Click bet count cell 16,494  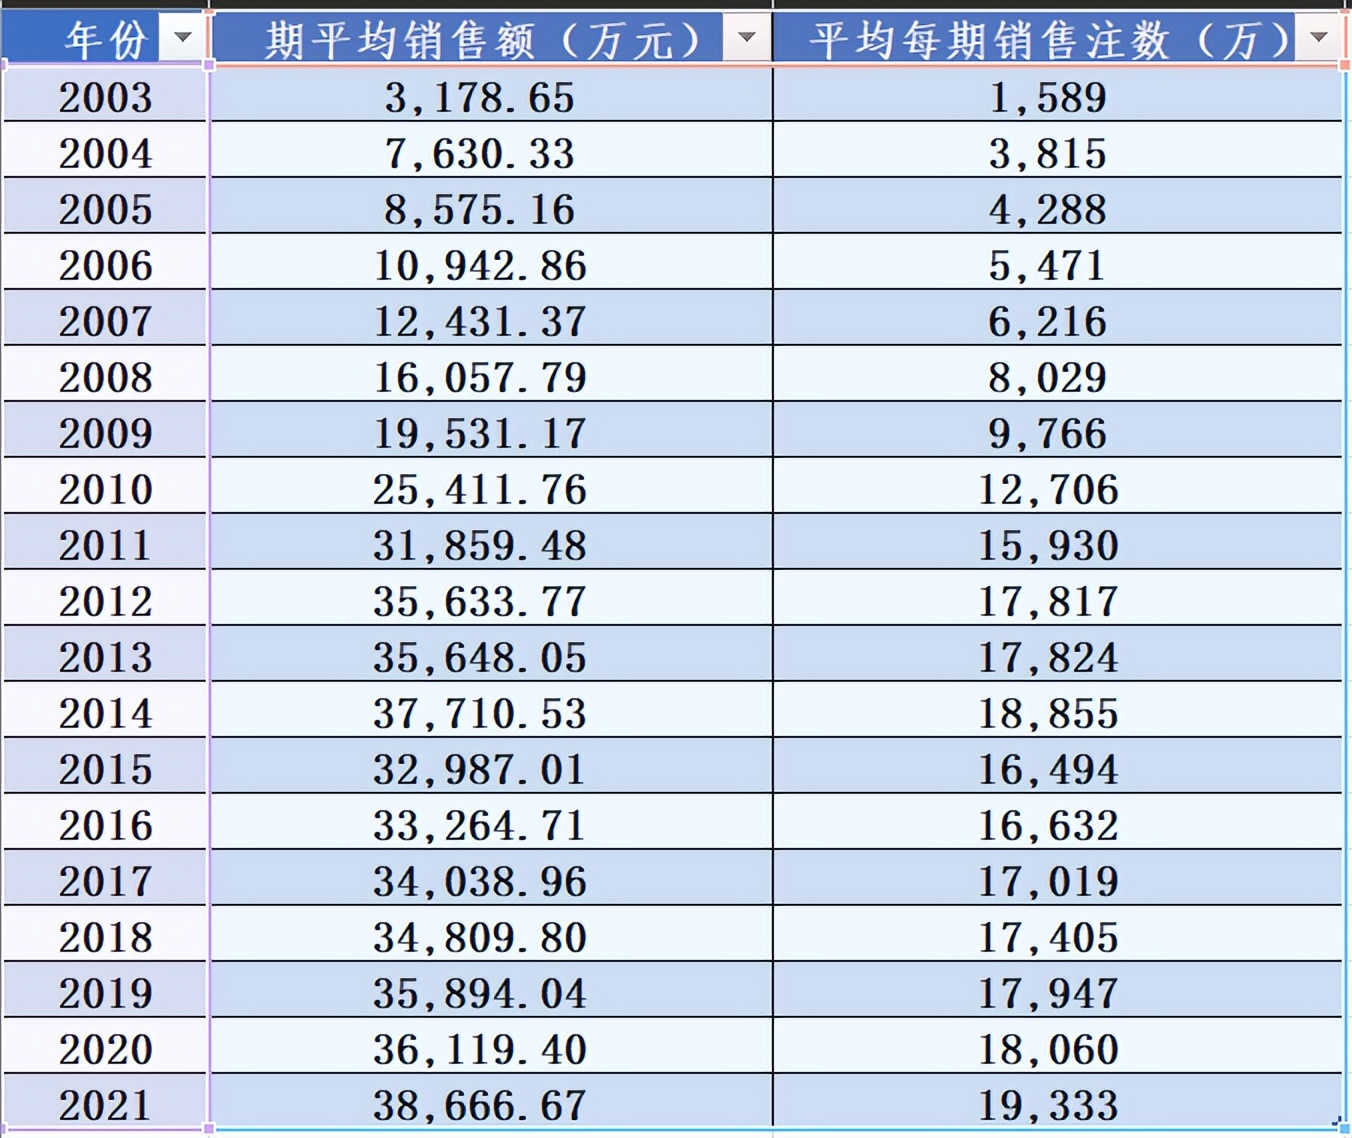pyautogui.click(x=1058, y=768)
